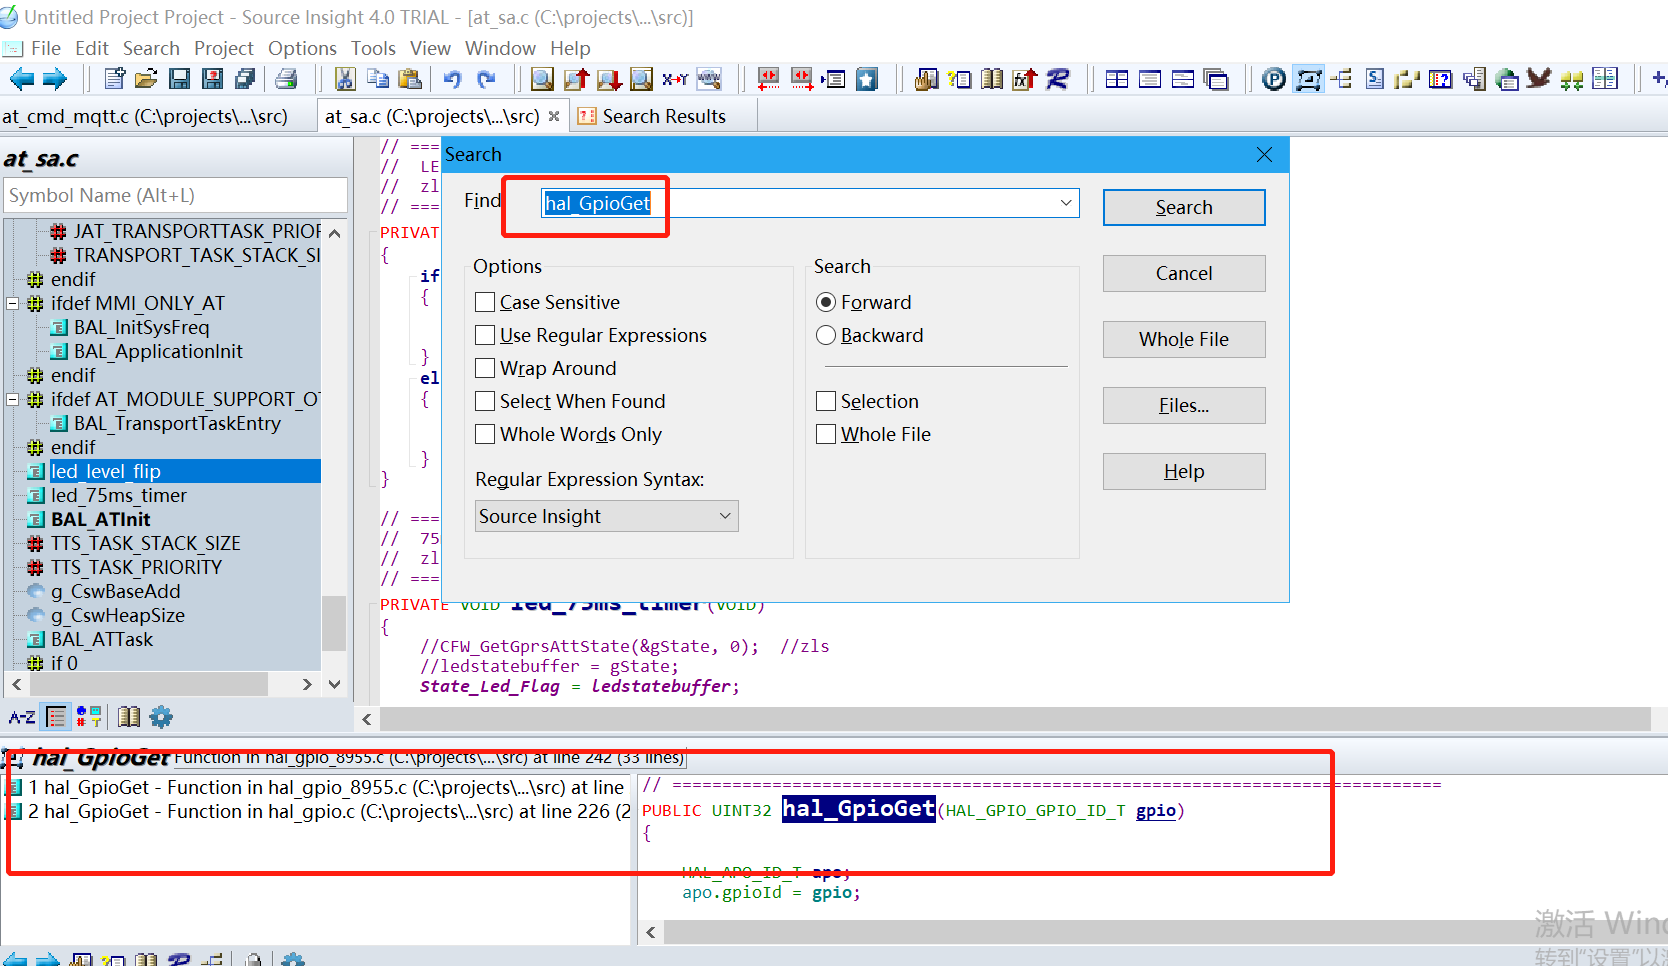Click the Undo arrow icon

pos(453,79)
